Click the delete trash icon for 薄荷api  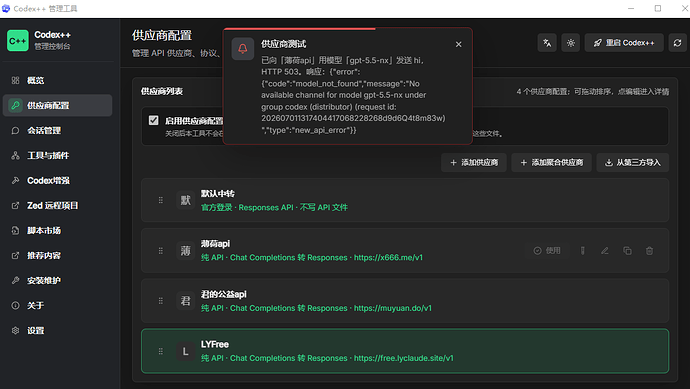tap(649, 251)
